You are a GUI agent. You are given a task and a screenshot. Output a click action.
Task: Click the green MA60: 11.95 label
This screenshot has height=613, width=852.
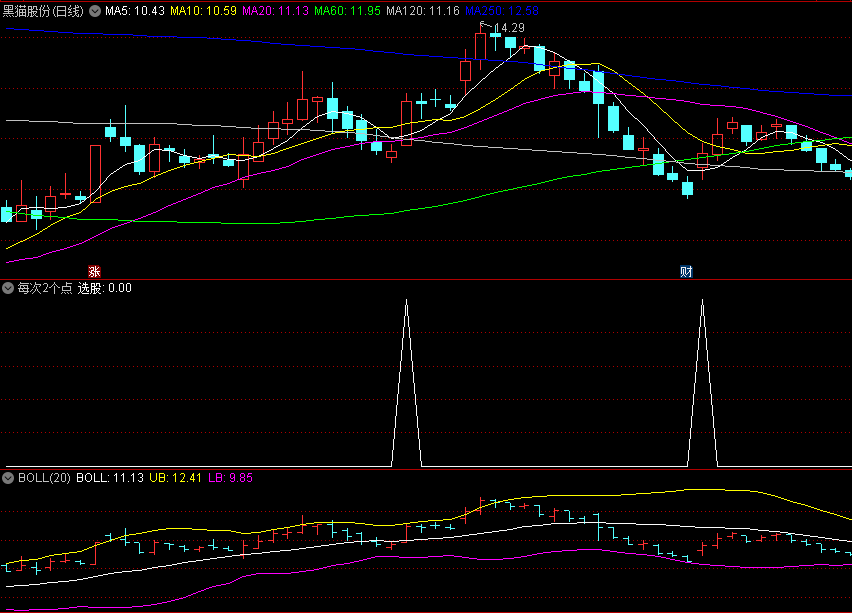pyautogui.click(x=348, y=11)
